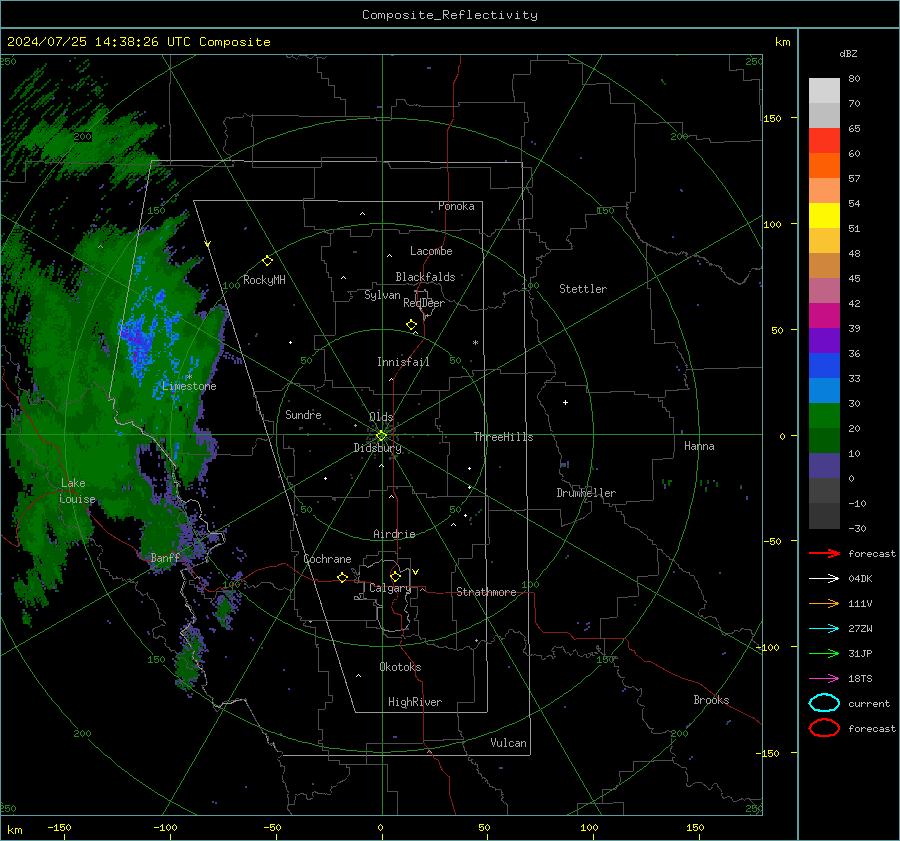Click the RockyMH label

click(264, 280)
